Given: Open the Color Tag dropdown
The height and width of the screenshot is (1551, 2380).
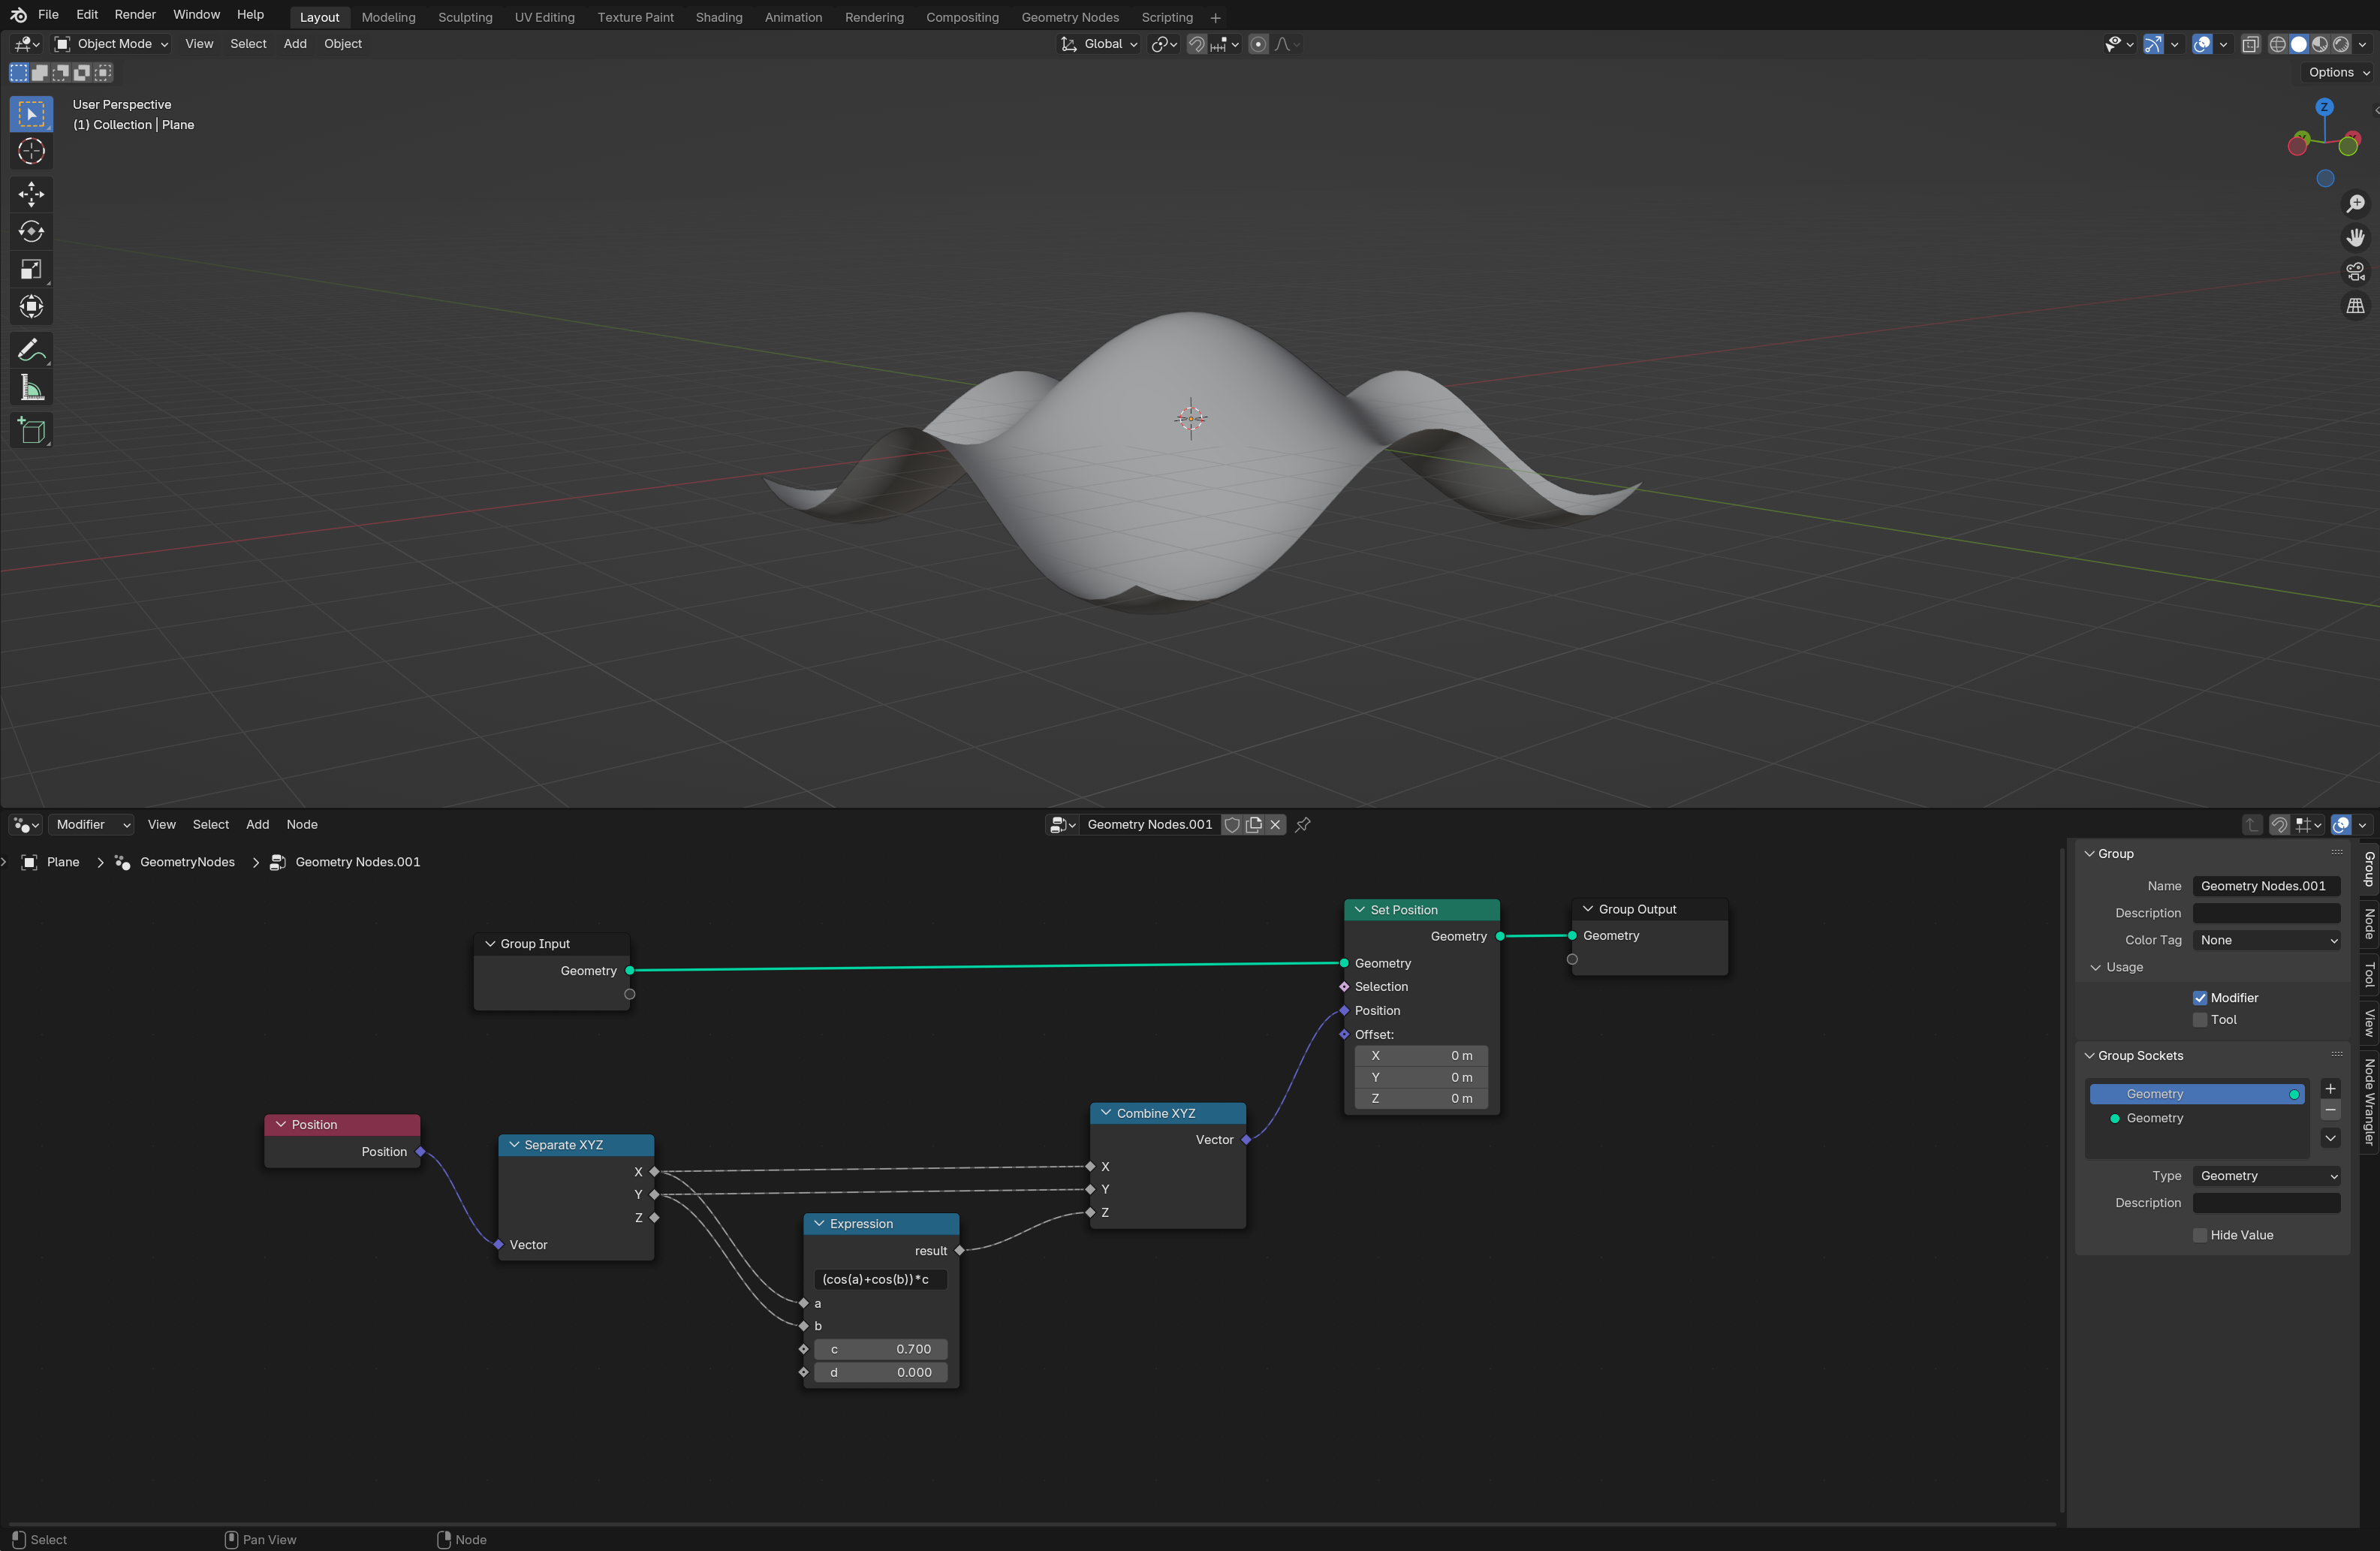Looking at the screenshot, I should coord(2267,941).
